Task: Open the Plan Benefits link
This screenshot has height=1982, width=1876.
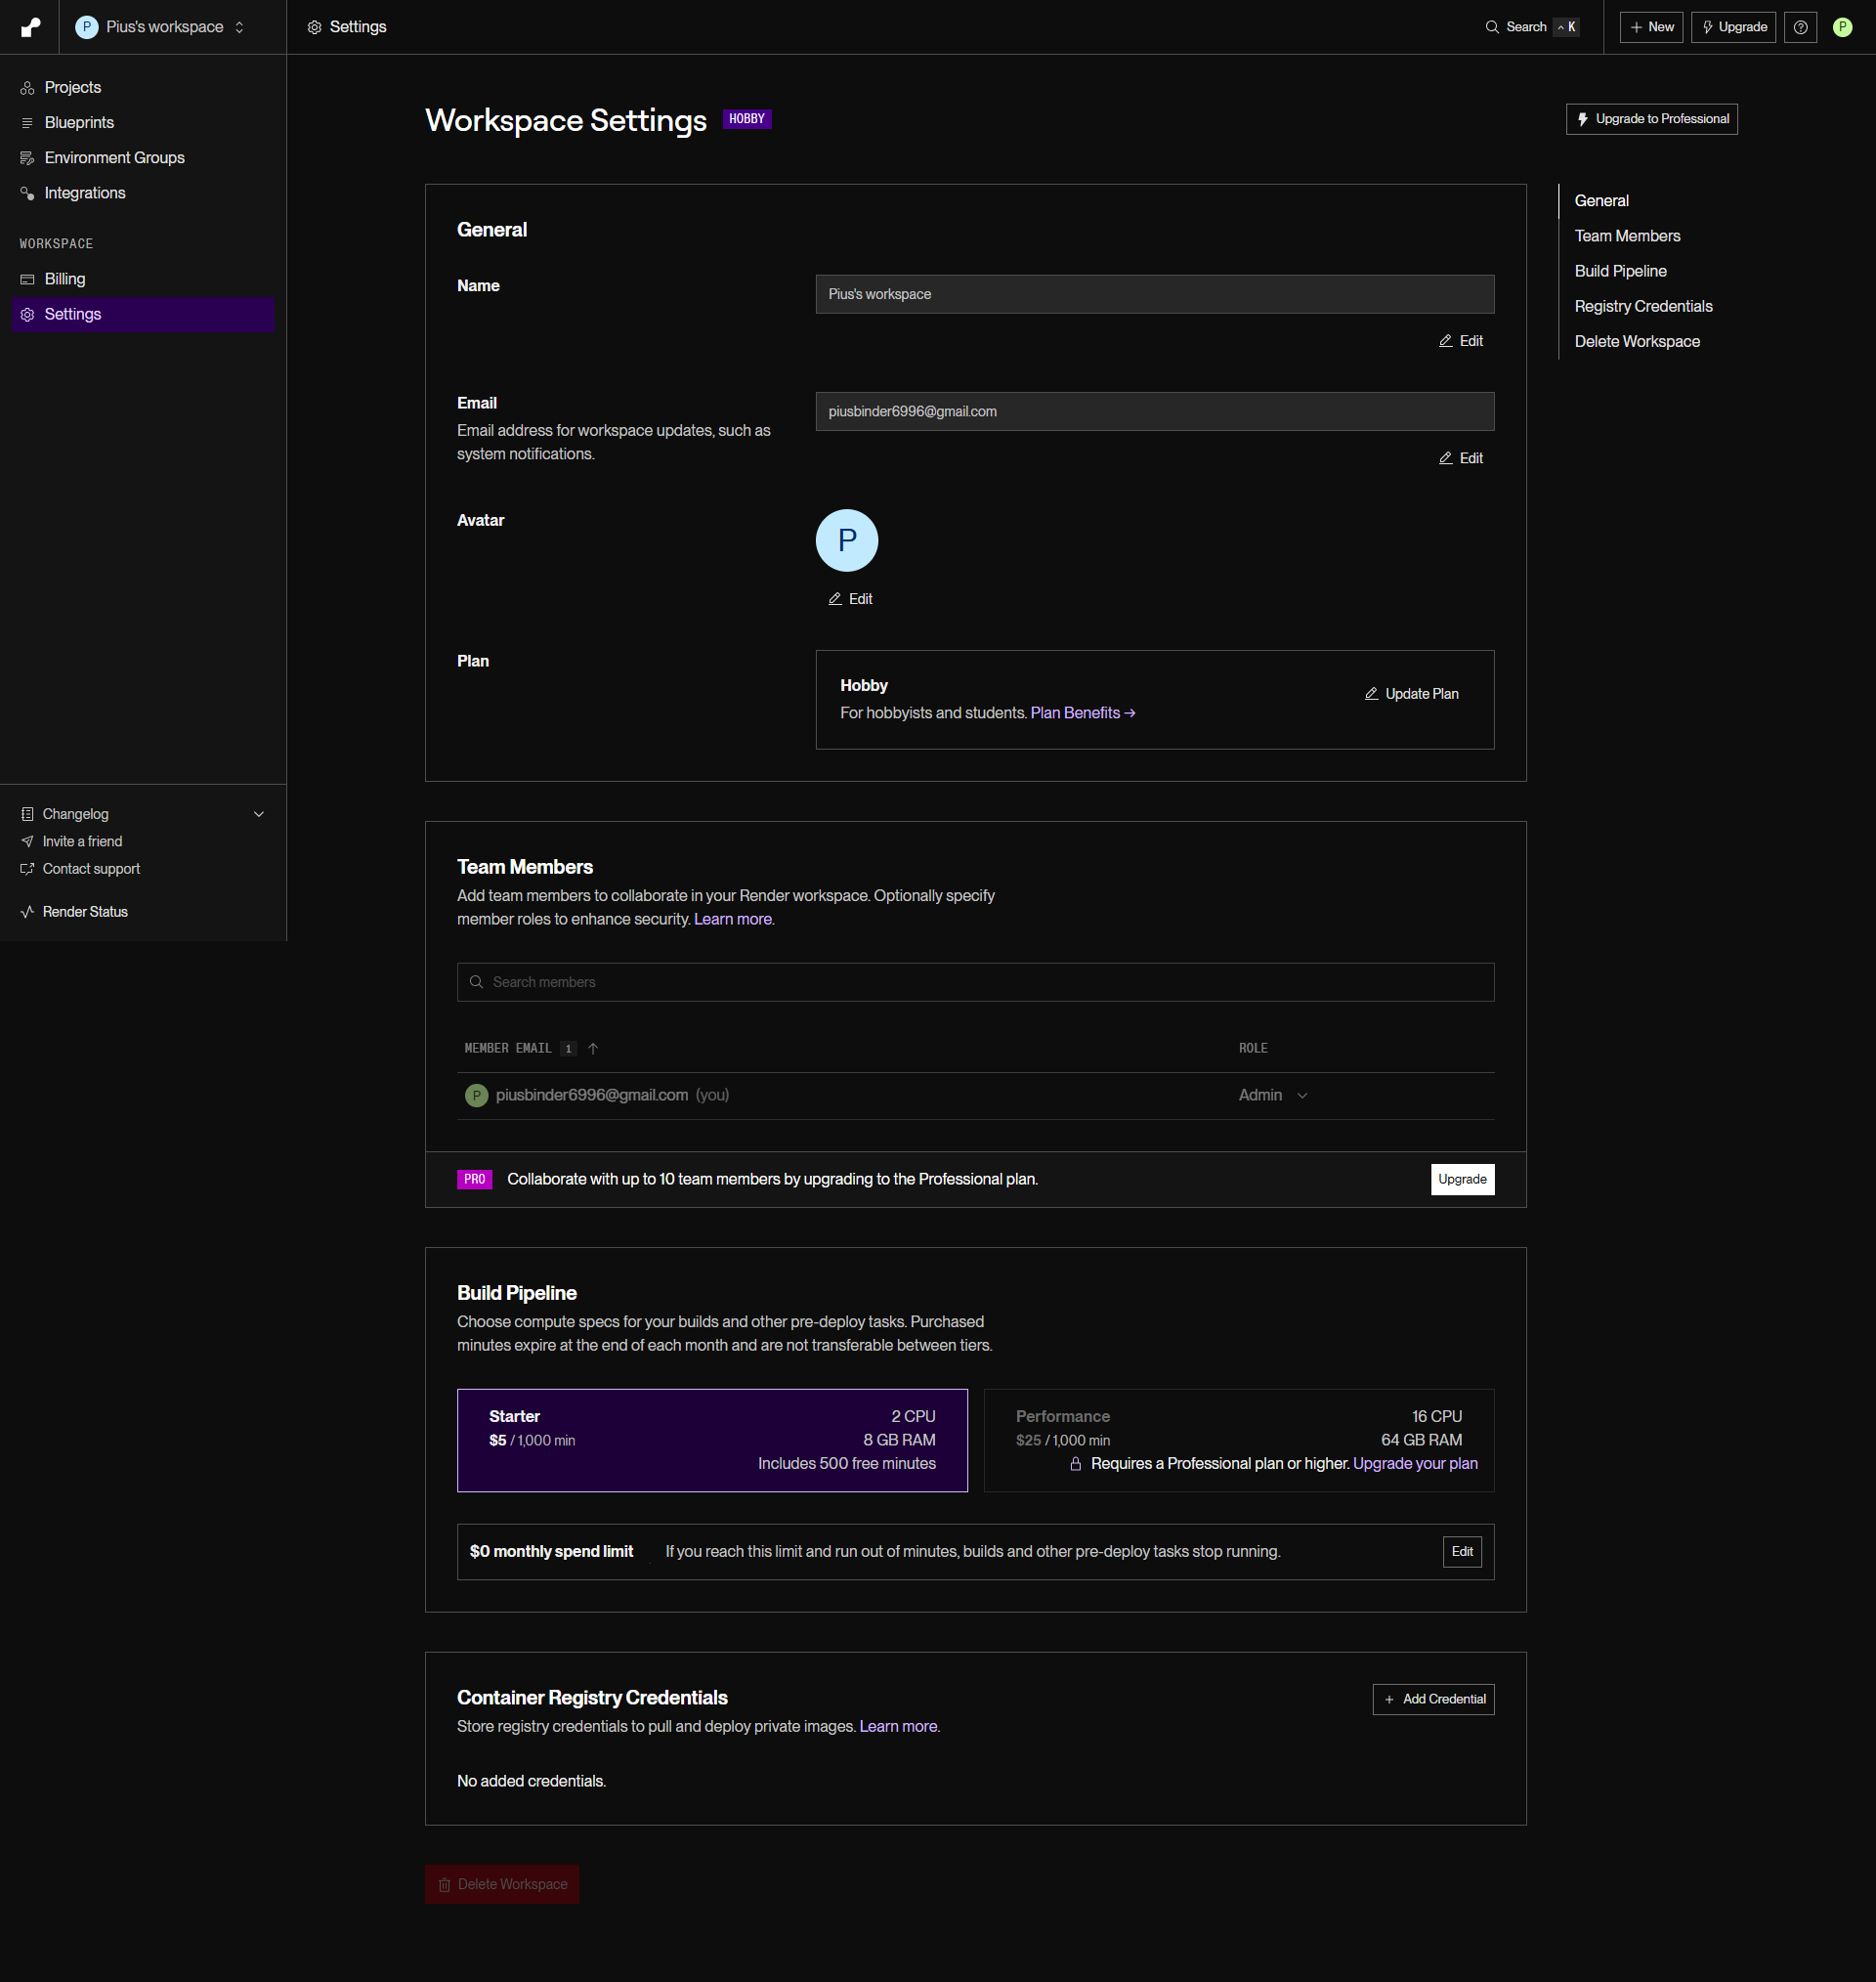Action: (1082, 713)
